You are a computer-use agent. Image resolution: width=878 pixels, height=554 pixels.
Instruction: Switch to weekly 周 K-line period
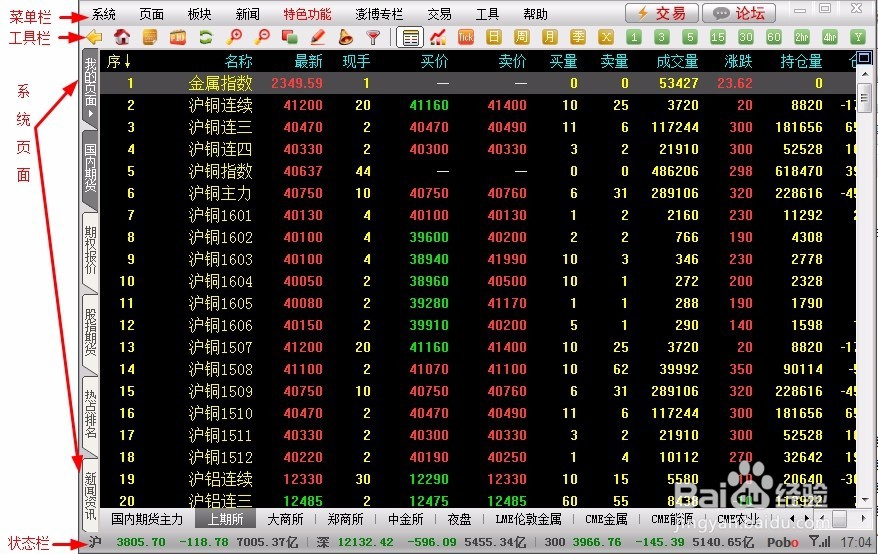[x=522, y=38]
